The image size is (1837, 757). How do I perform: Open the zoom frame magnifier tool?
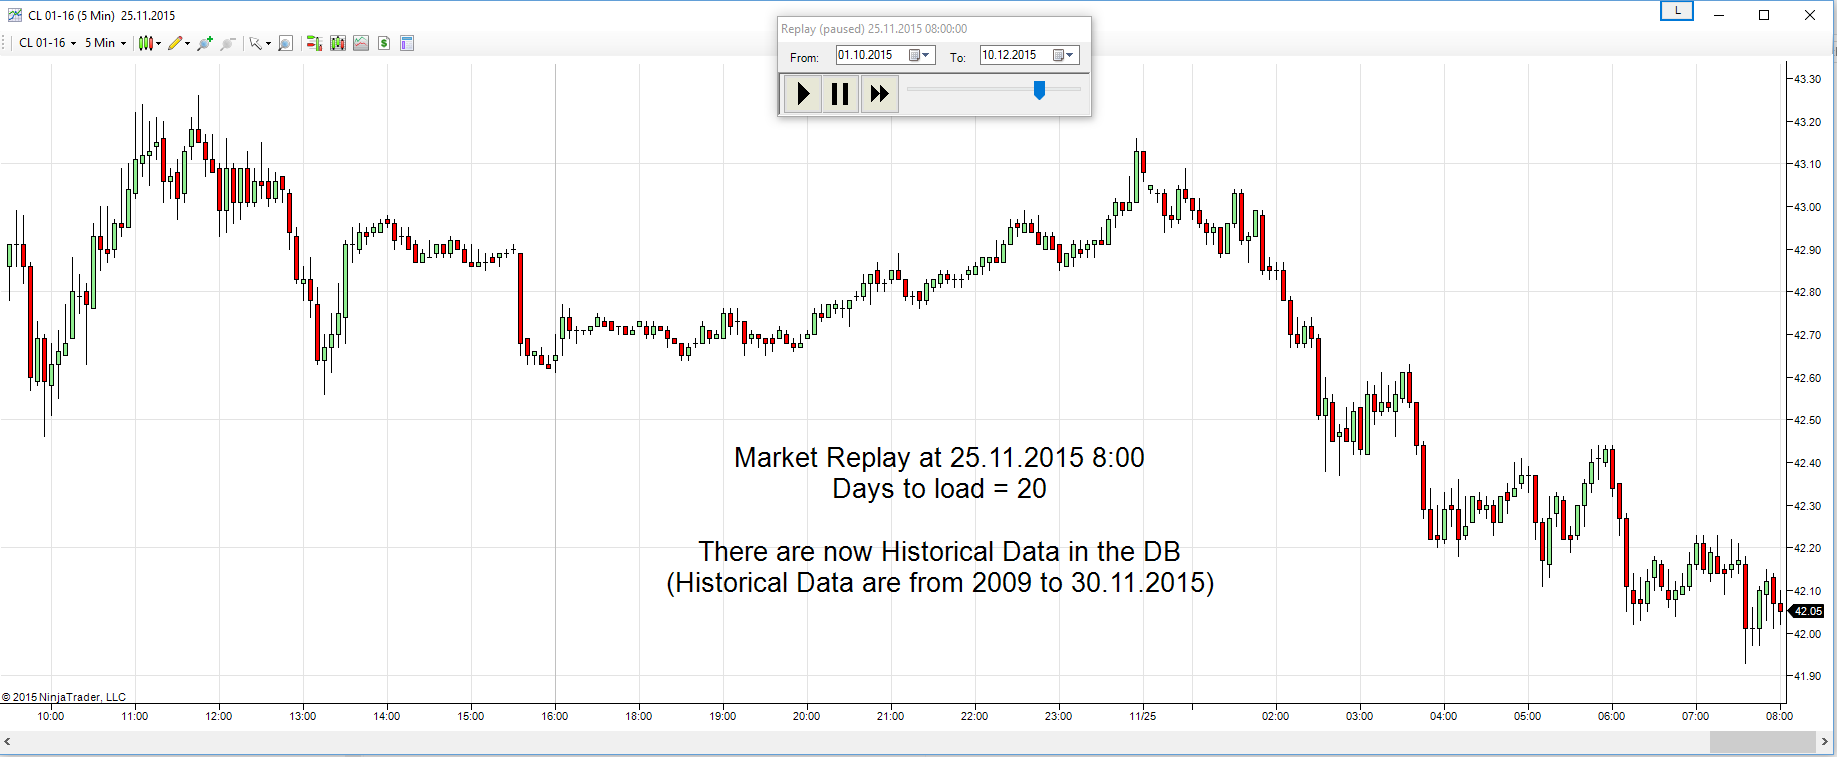pos(285,43)
